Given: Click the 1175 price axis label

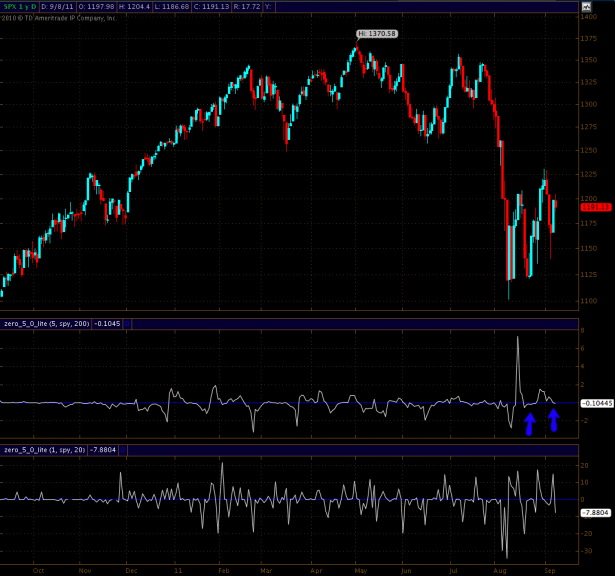Looking at the screenshot, I should click(x=589, y=223).
